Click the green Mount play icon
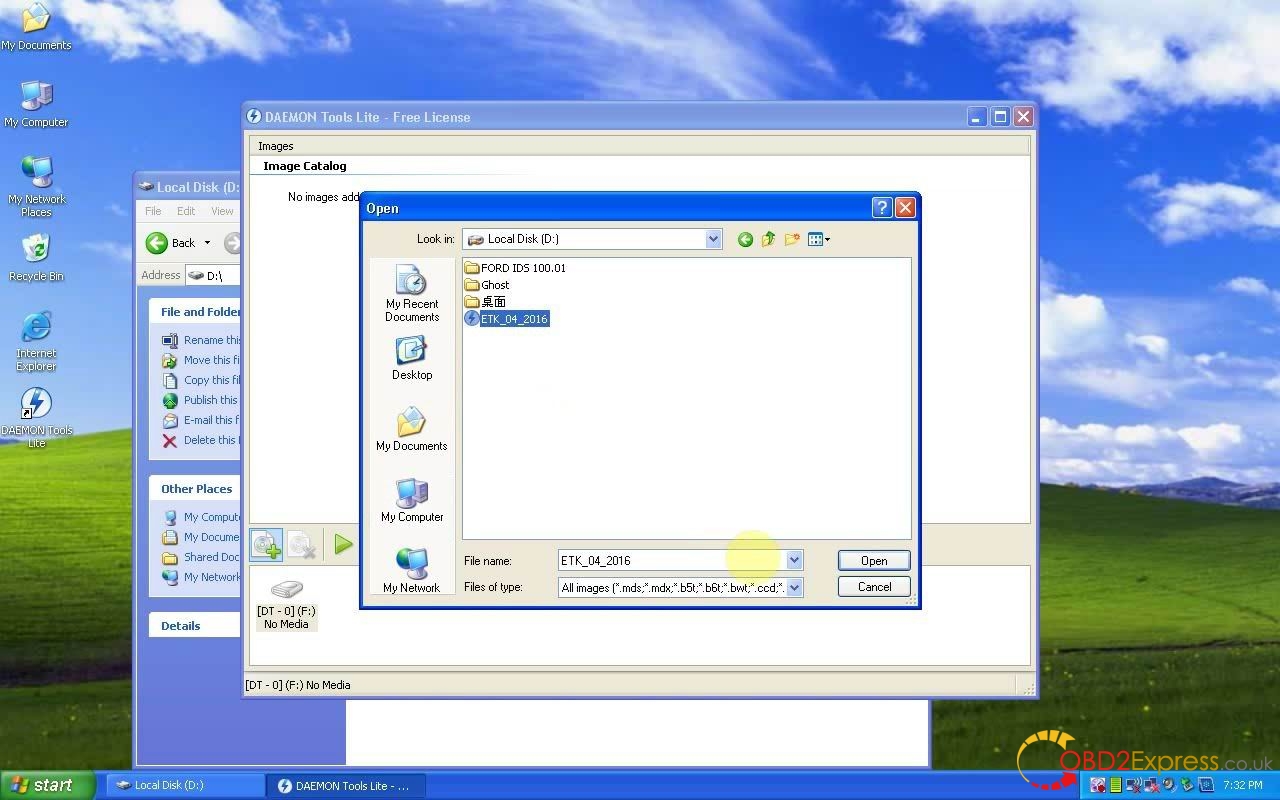 [343, 544]
